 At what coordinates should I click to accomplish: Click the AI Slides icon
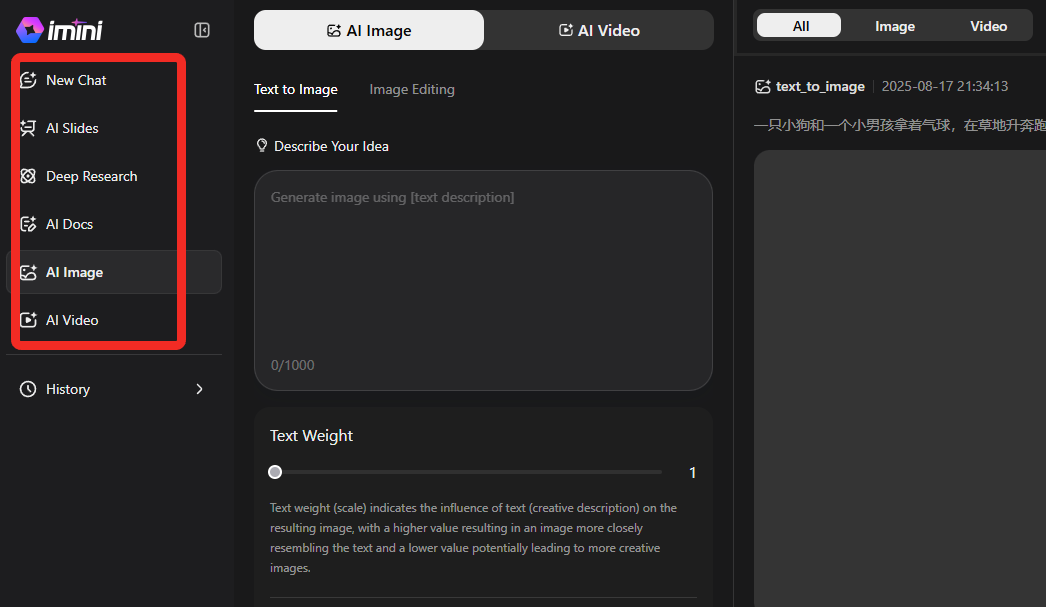[28, 128]
